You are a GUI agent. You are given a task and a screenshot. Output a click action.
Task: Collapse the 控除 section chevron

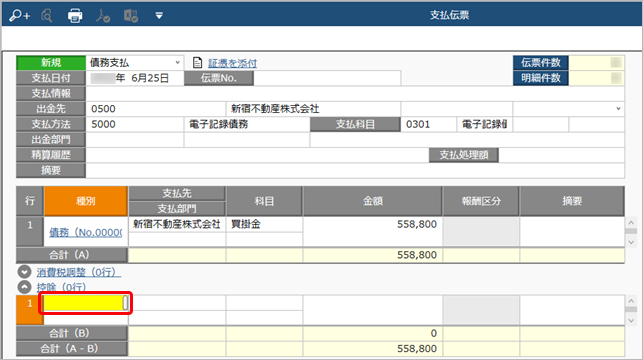pyautogui.click(x=24, y=287)
